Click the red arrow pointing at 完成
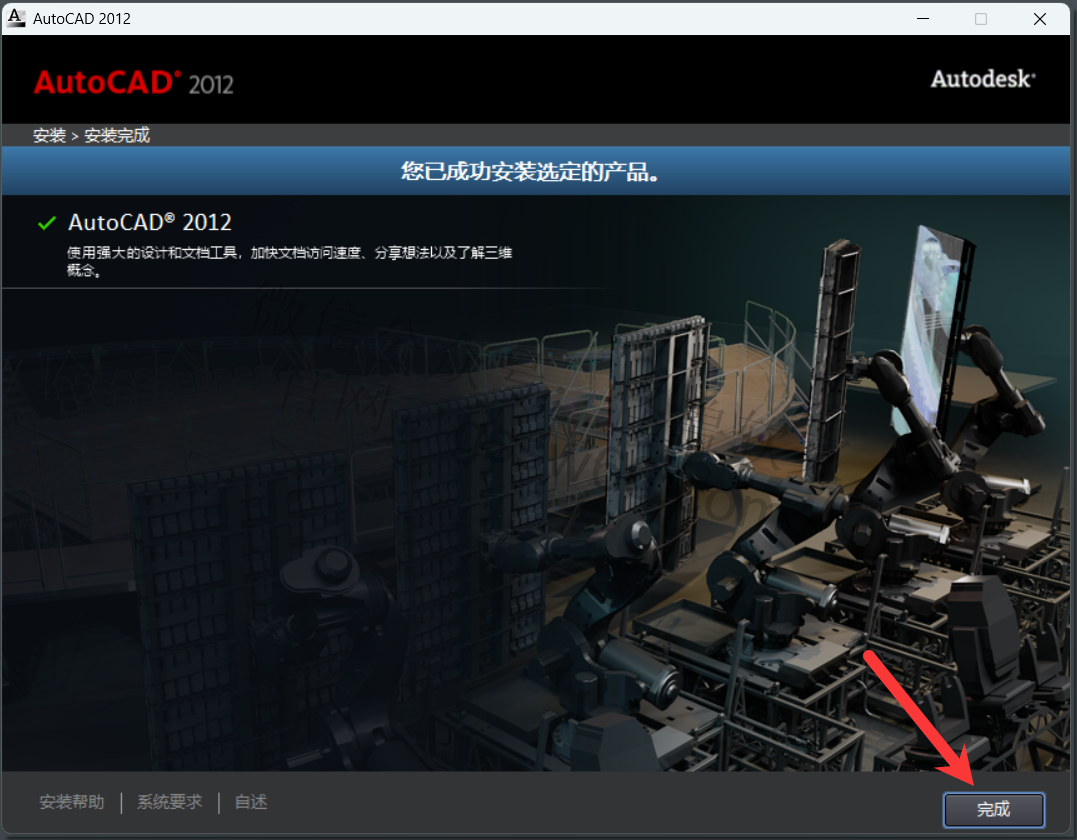The image size is (1077, 840). point(921,716)
